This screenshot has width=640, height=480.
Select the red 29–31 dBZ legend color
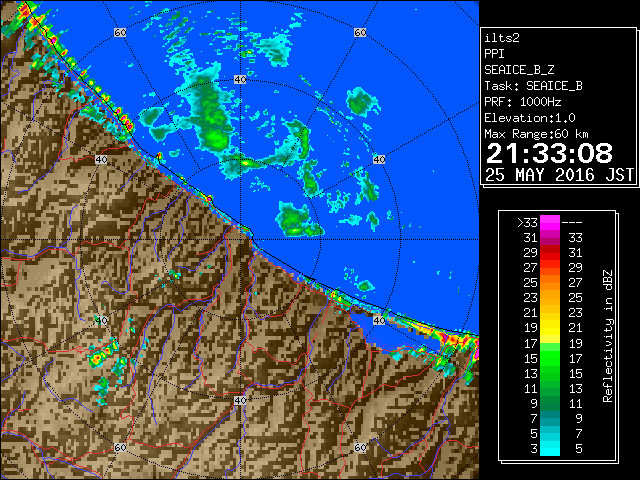[550, 253]
